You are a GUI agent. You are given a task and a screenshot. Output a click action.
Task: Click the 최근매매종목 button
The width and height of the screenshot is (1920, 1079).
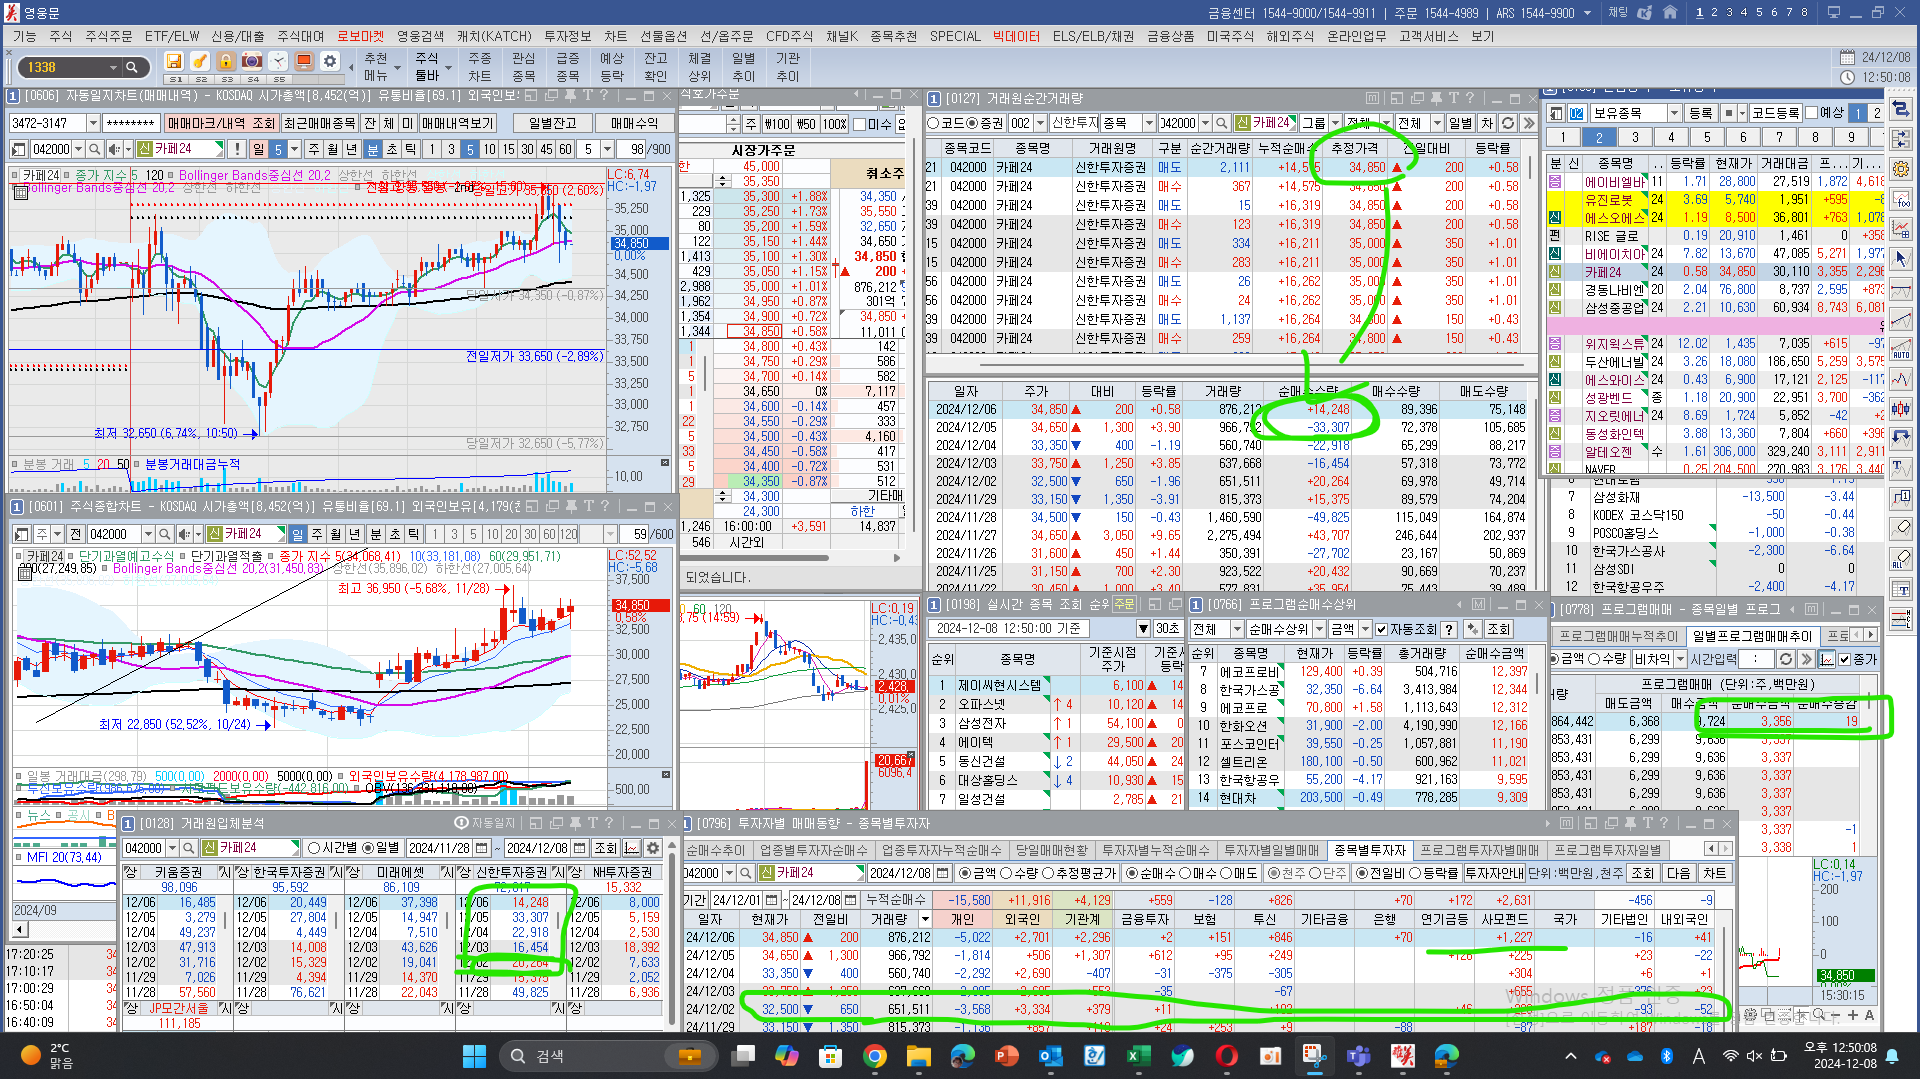[319, 123]
